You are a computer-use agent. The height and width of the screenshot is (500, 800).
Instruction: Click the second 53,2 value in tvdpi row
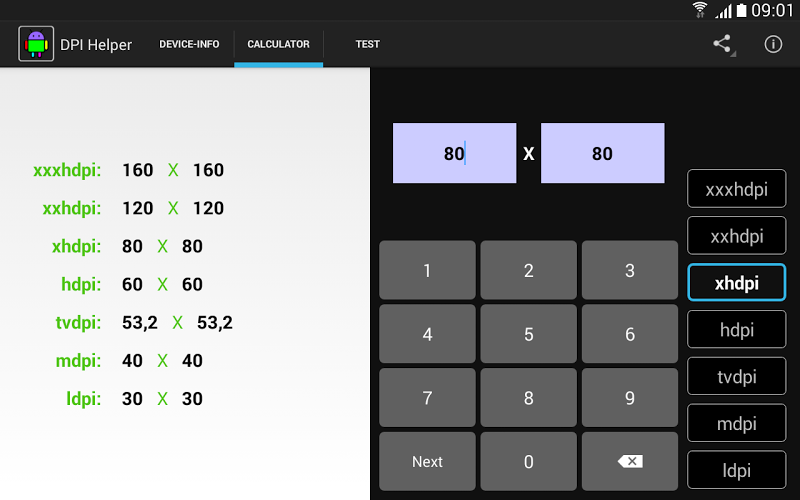(x=215, y=322)
